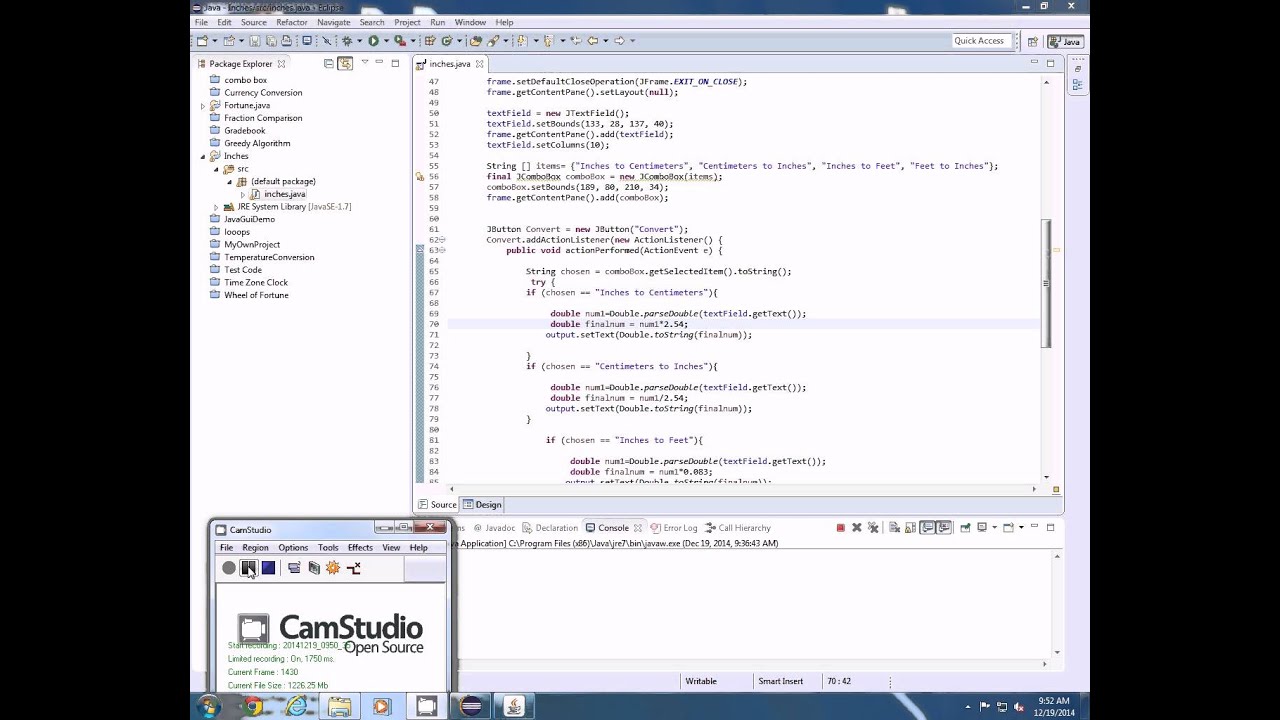This screenshot has width=1280, height=720.
Task: Click the CamStudio Pause button
Action: (x=248, y=568)
